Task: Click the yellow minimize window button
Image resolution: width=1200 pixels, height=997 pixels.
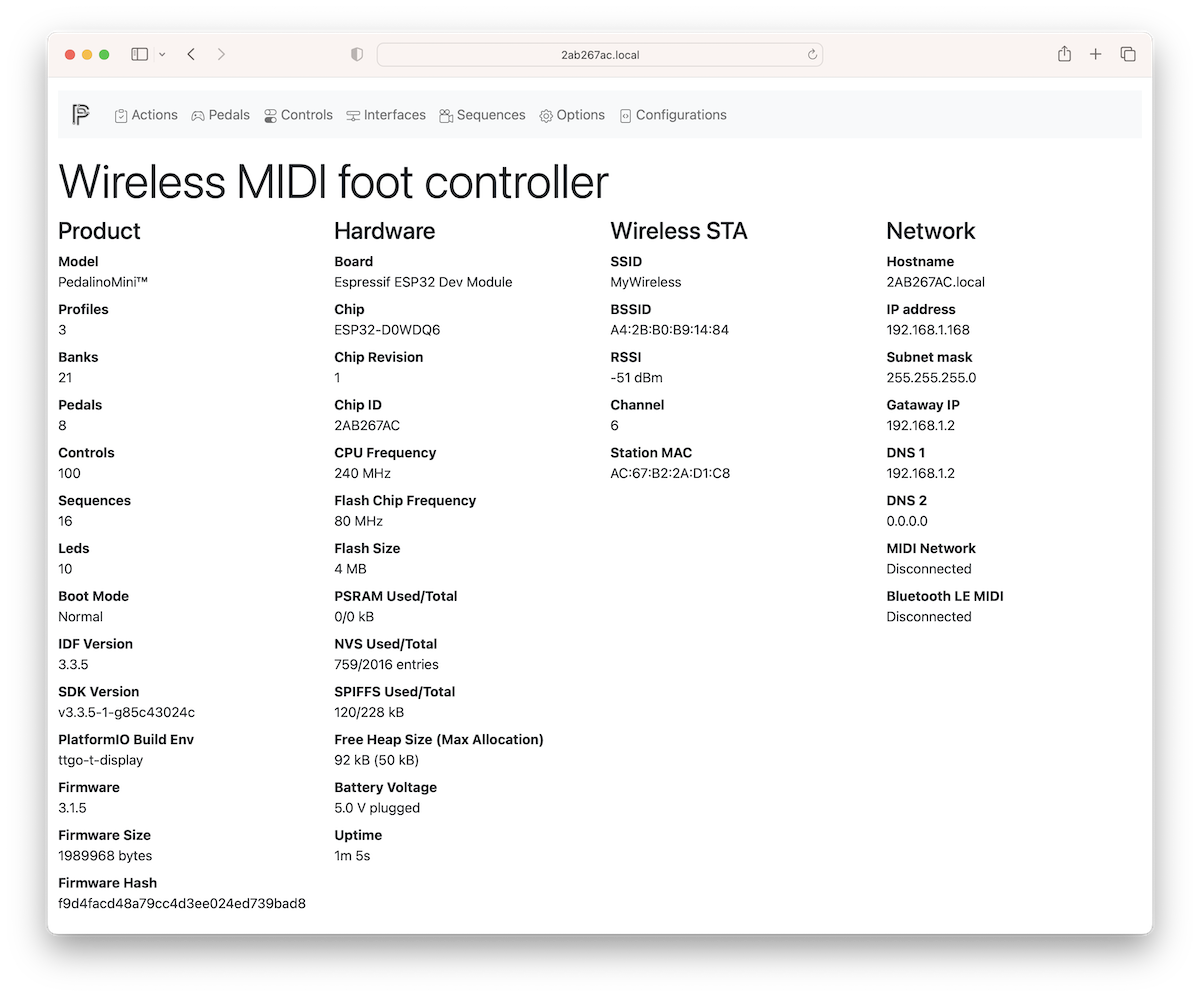Action: coord(87,54)
